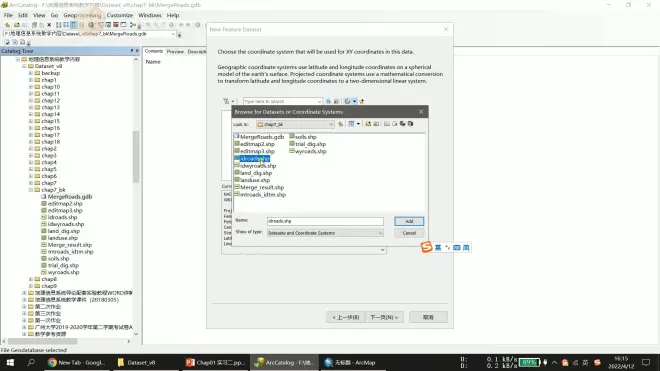The image size is (660, 371).
Task: Select wyroads.shp in browse list
Action: [308, 151]
